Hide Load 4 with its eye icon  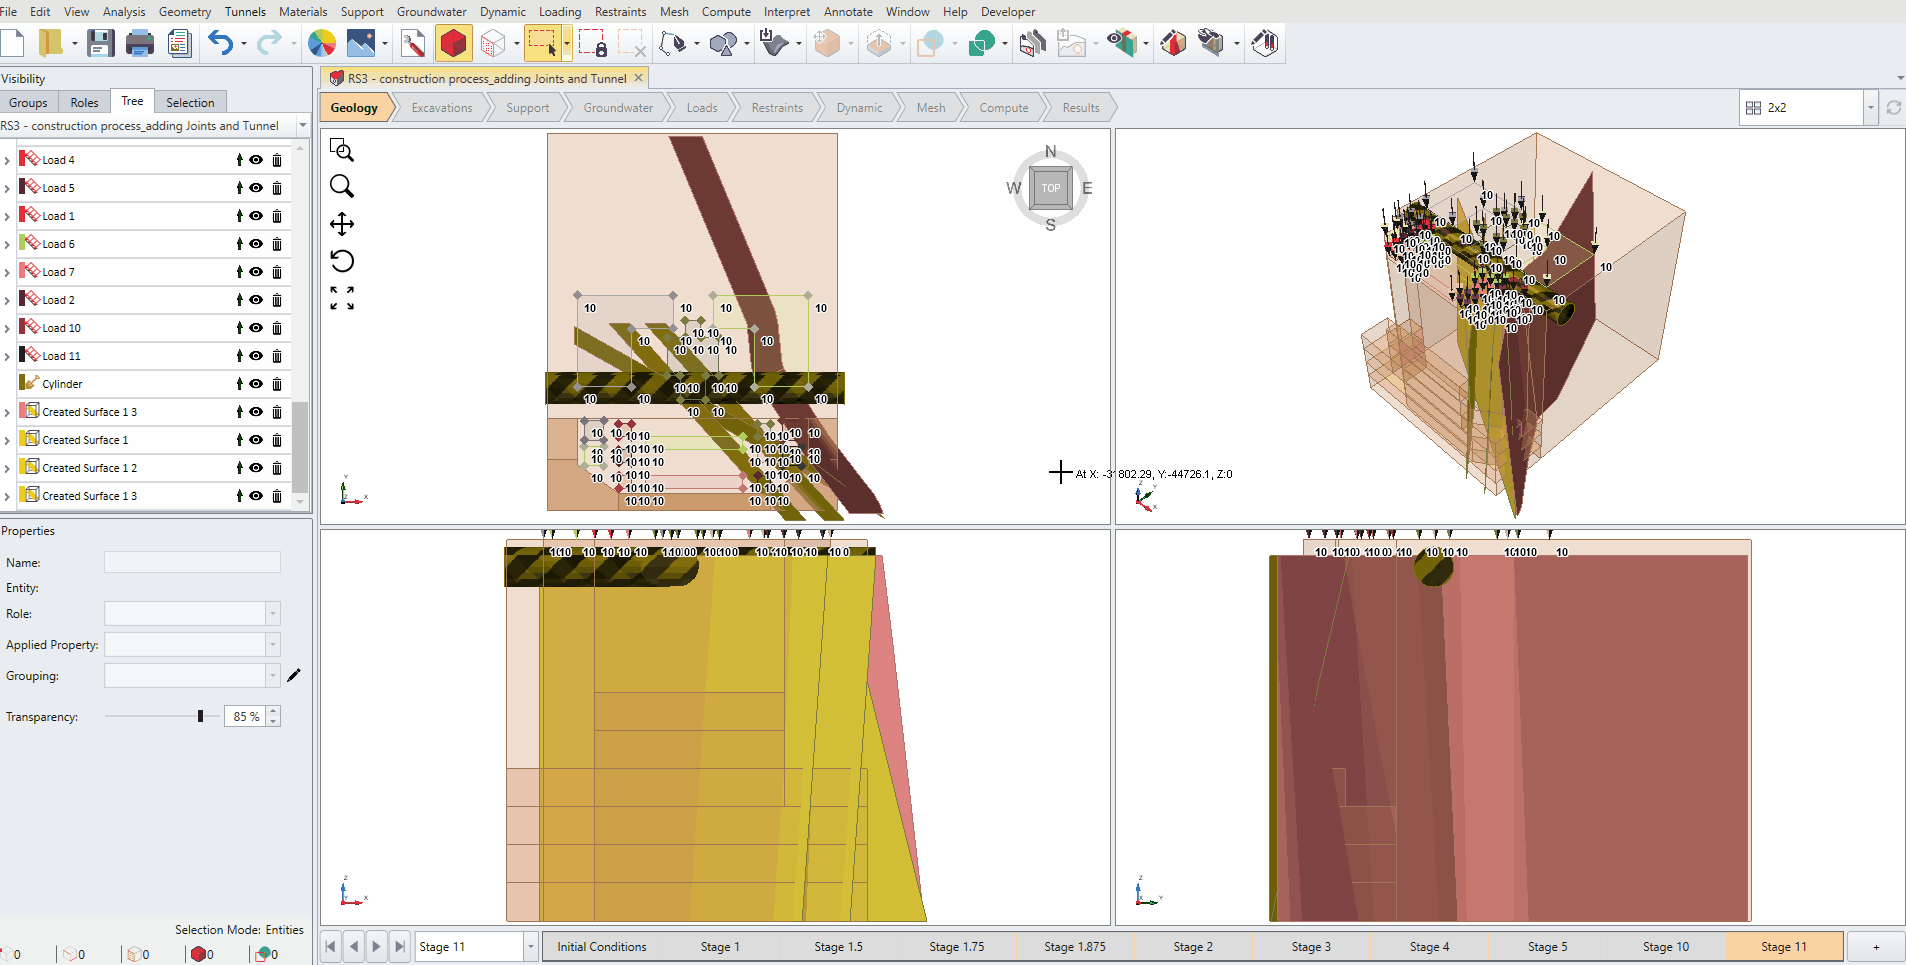tap(257, 160)
